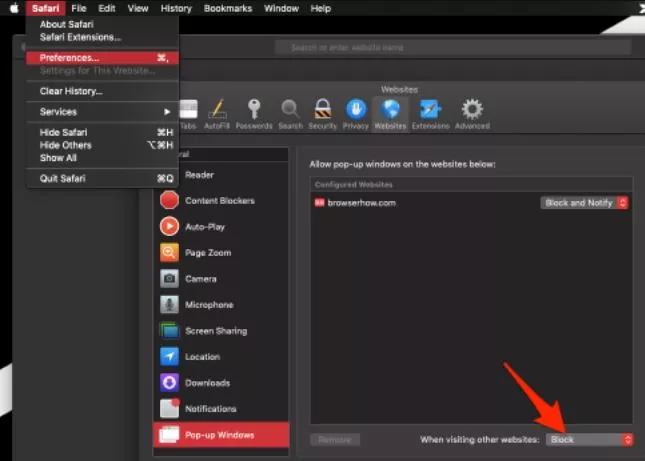Expand the Services submenu
This screenshot has width=645, height=461.
click(102, 112)
